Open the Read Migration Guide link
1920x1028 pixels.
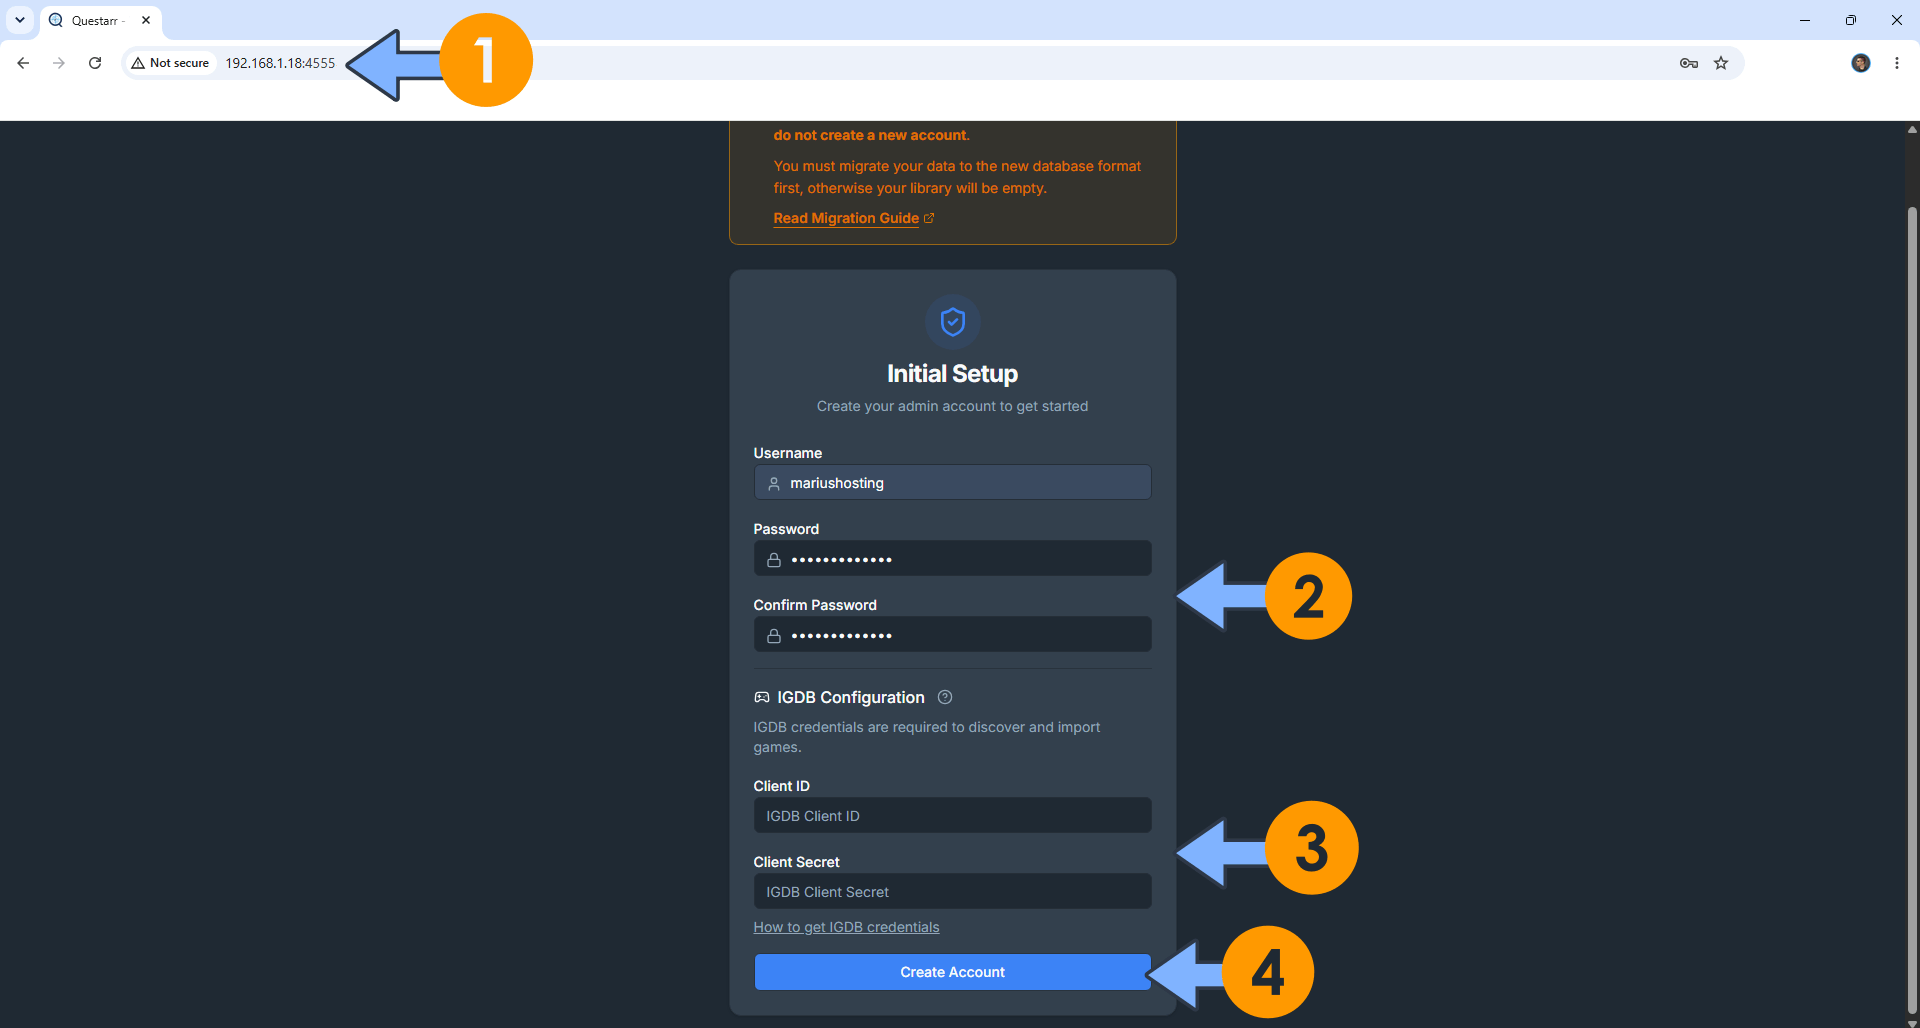(x=846, y=218)
